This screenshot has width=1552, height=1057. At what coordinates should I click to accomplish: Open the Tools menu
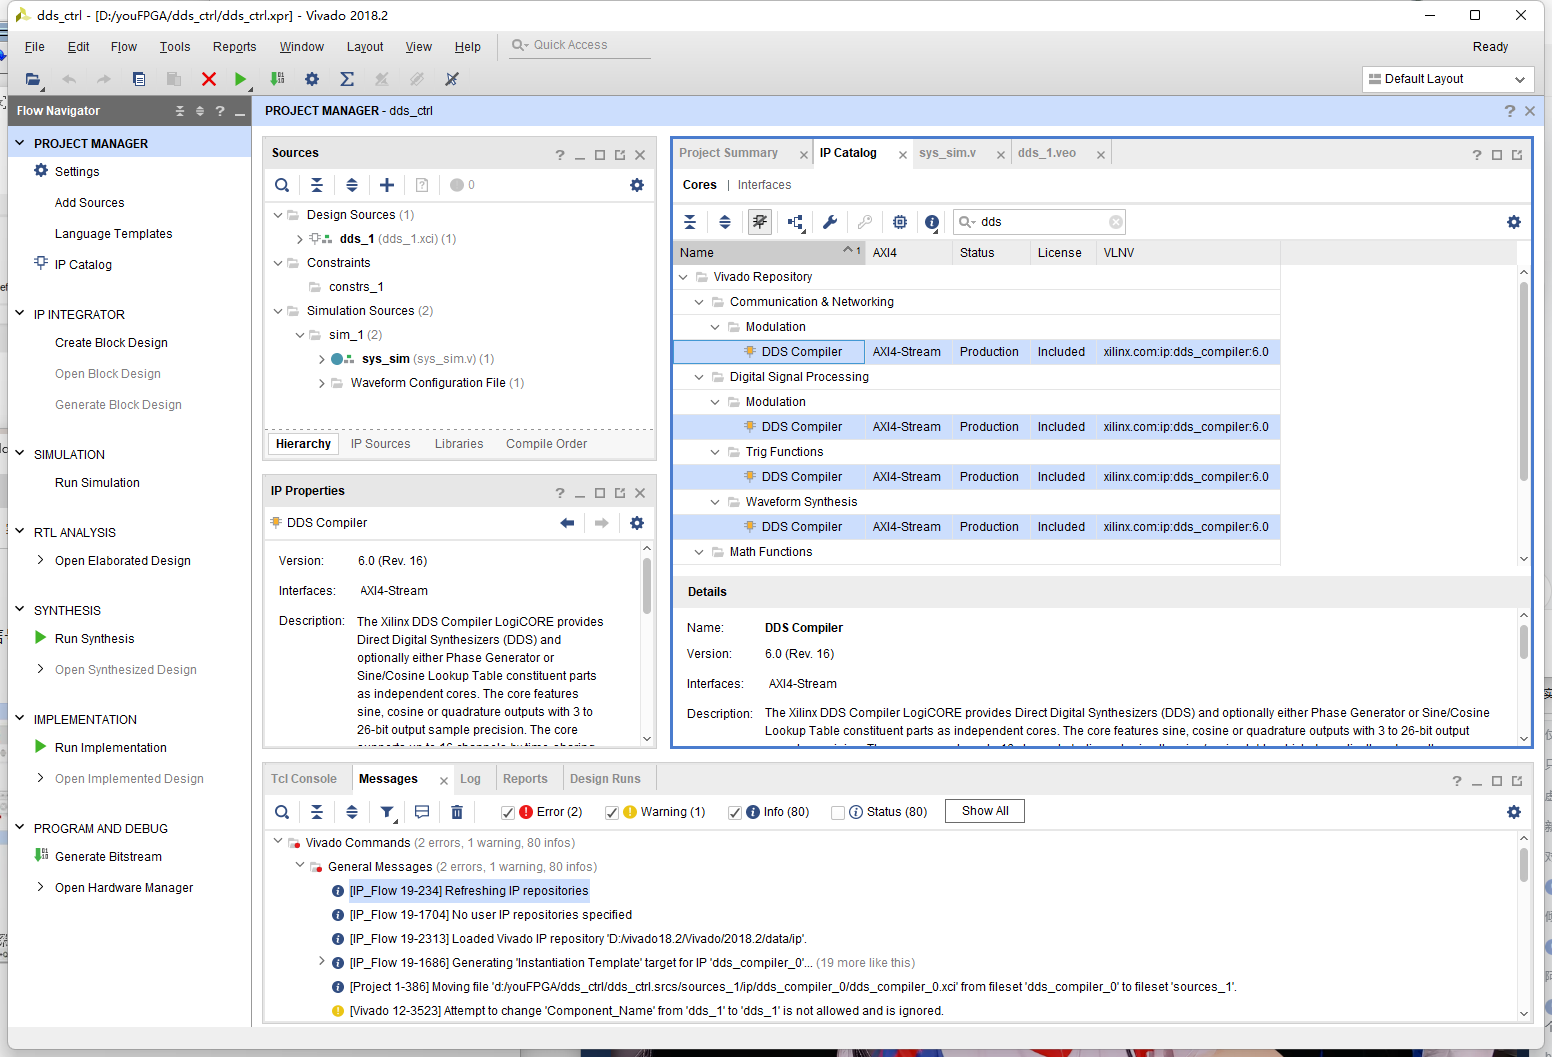(x=175, y=47)
